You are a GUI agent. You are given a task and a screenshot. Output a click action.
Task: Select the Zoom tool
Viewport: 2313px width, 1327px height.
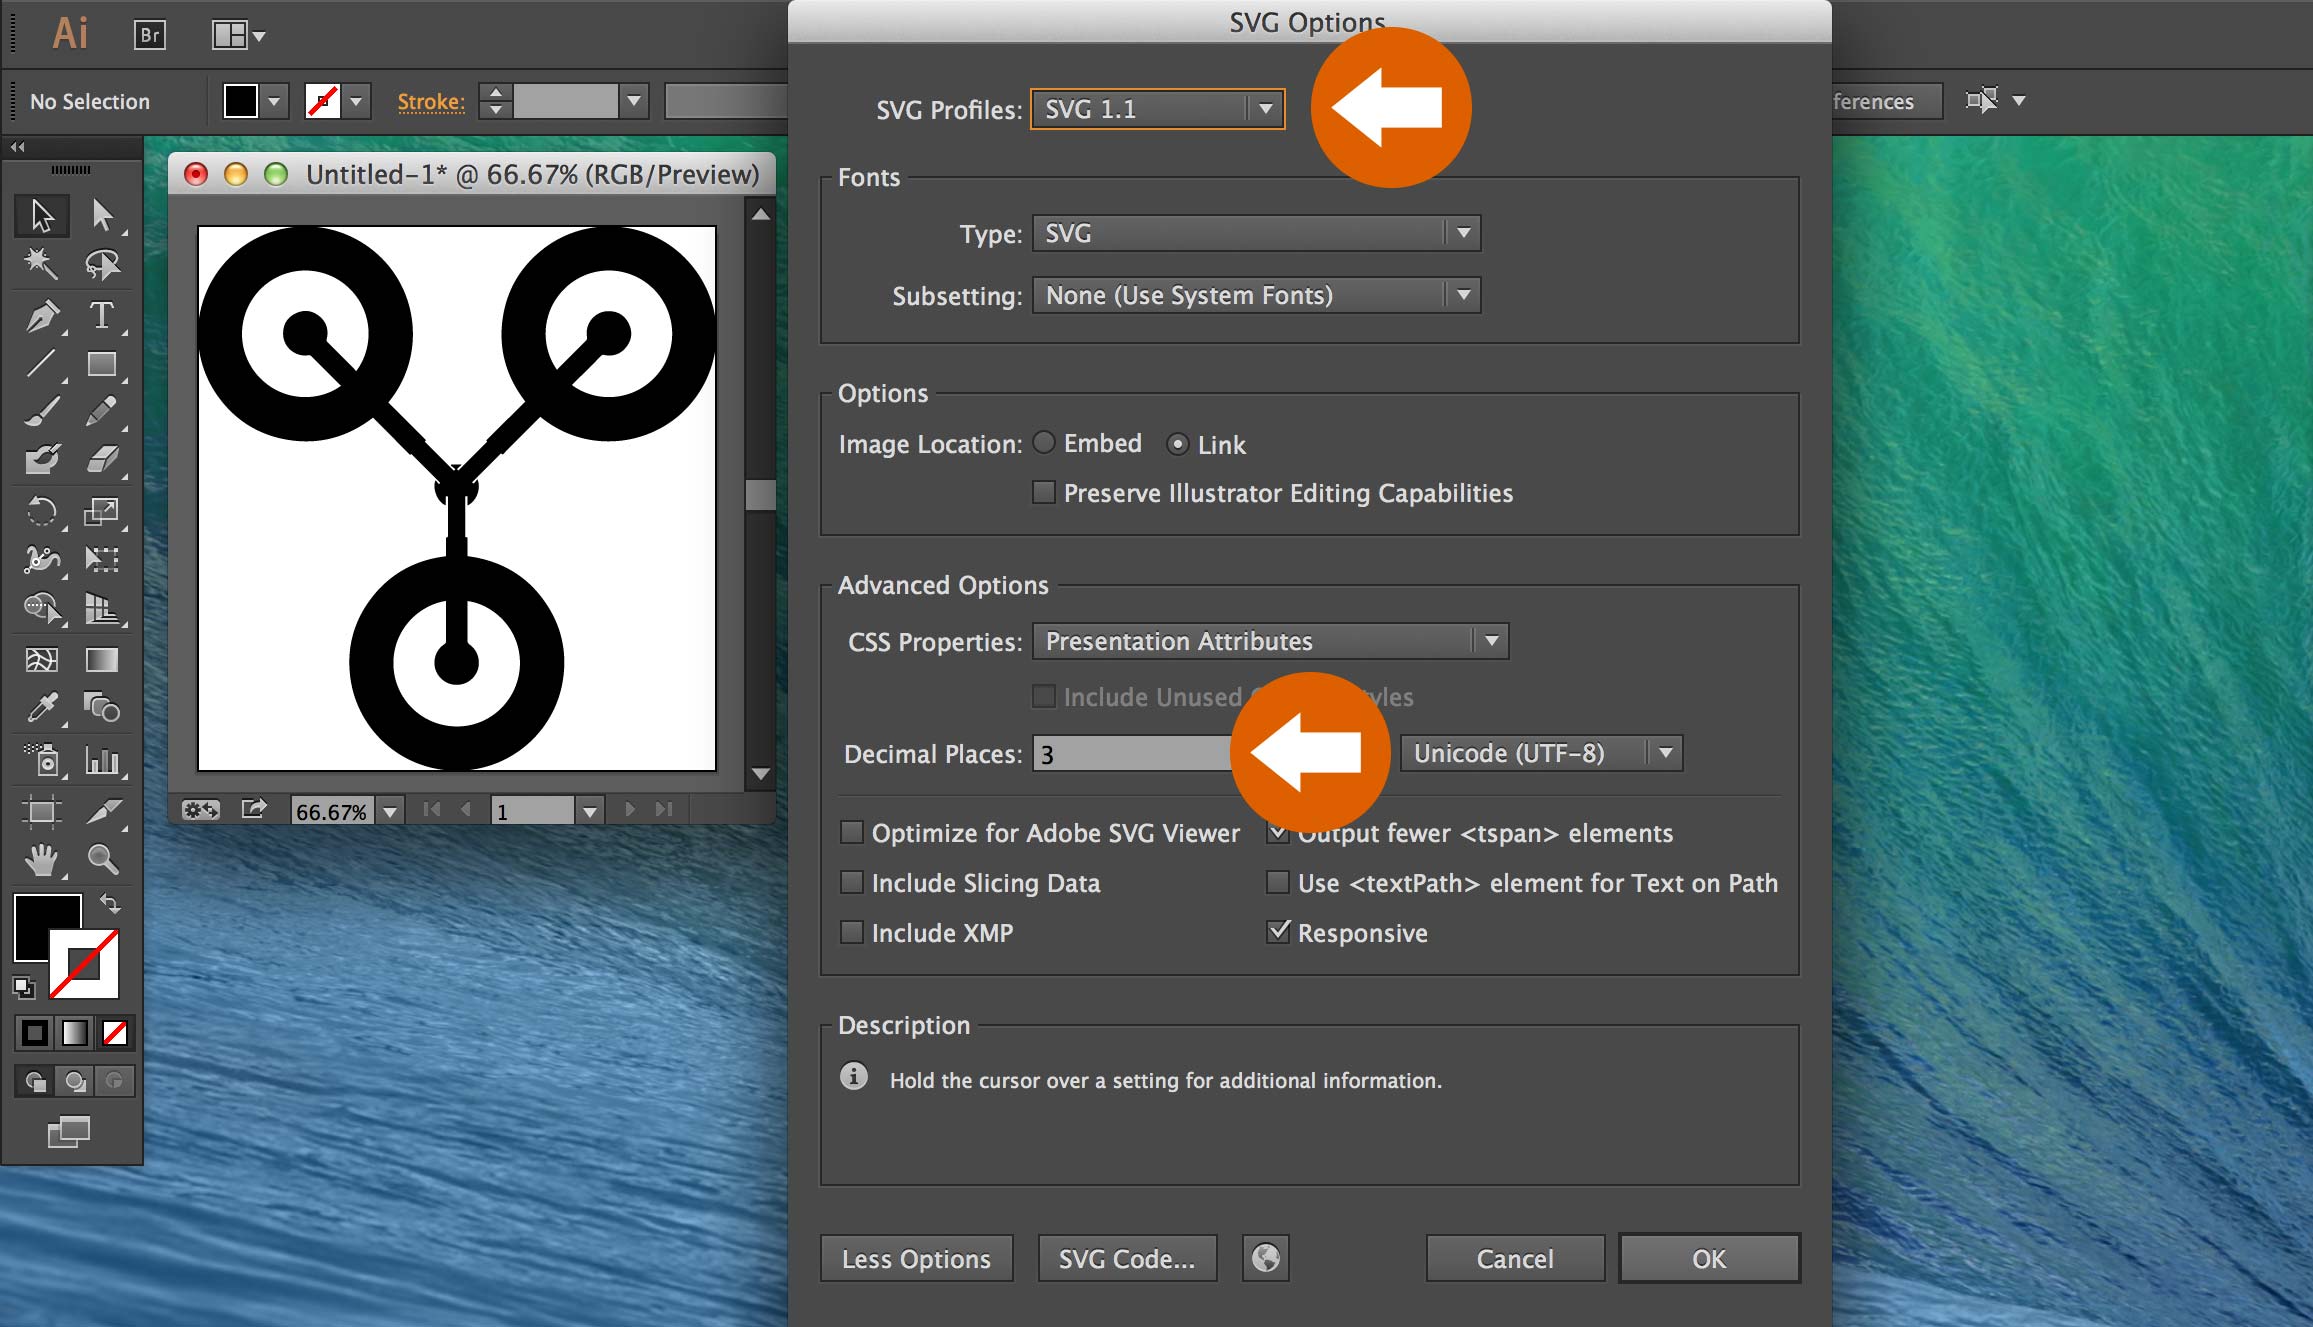[x=102, y=860]
